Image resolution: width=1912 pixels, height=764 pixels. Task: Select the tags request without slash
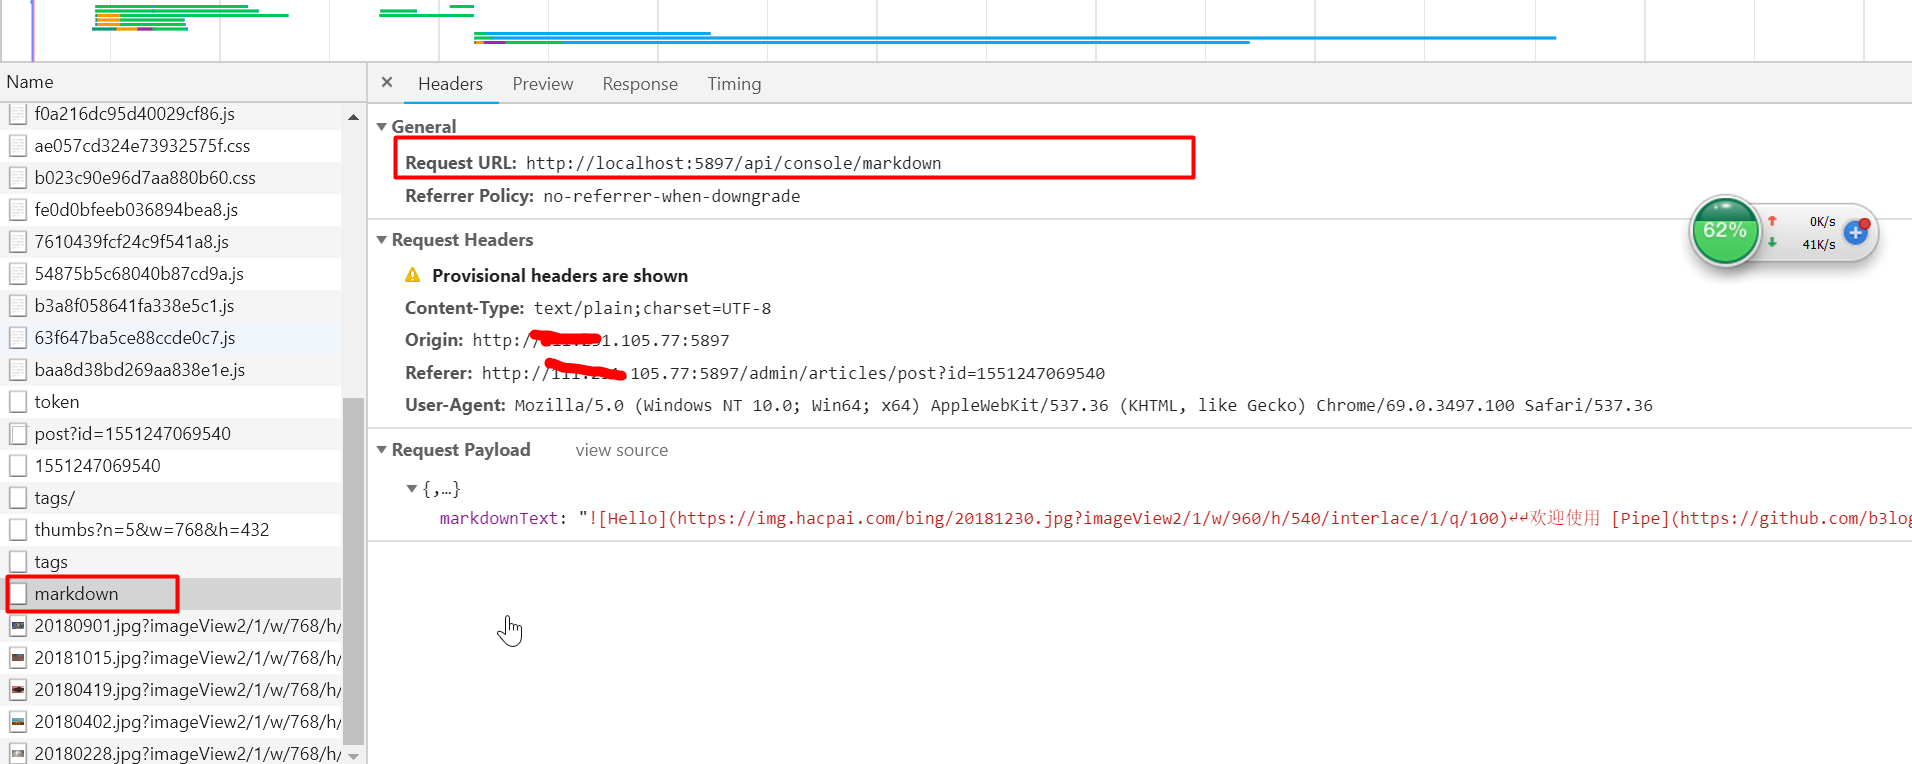[170, 562]
